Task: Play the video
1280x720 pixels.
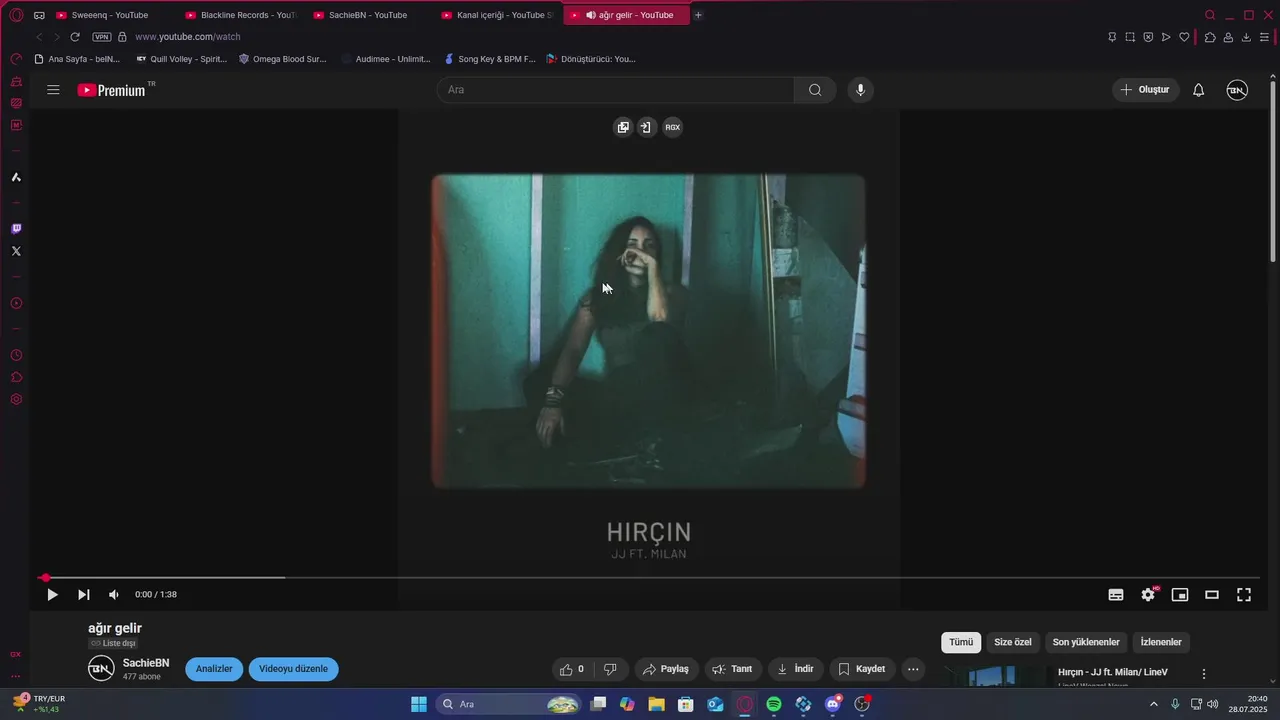Action: pyautogui.click(x=52, y=594)
